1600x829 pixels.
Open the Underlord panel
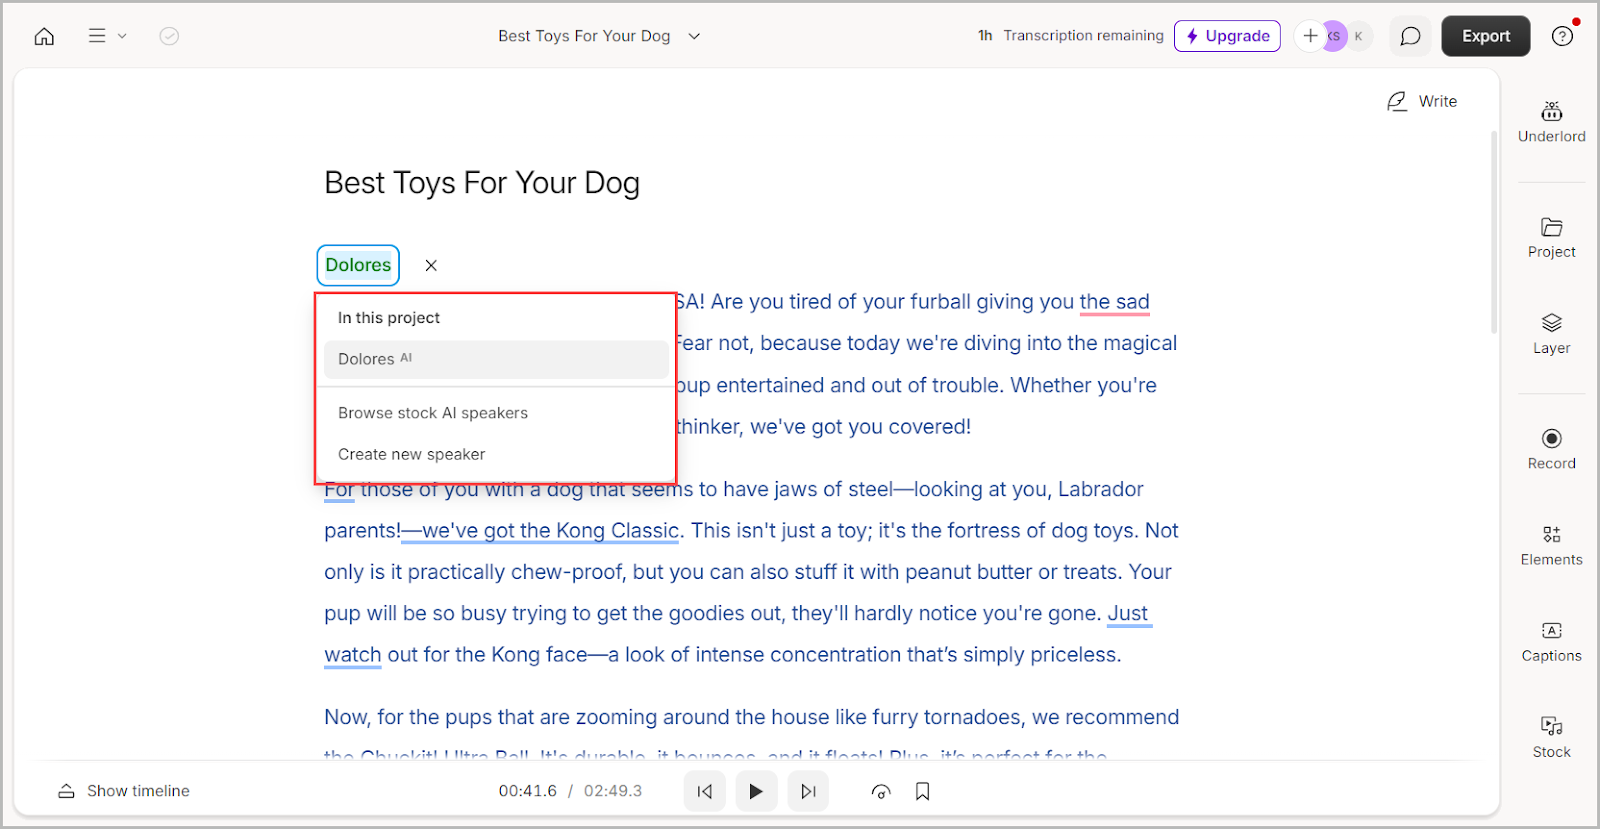(1551, 122)
